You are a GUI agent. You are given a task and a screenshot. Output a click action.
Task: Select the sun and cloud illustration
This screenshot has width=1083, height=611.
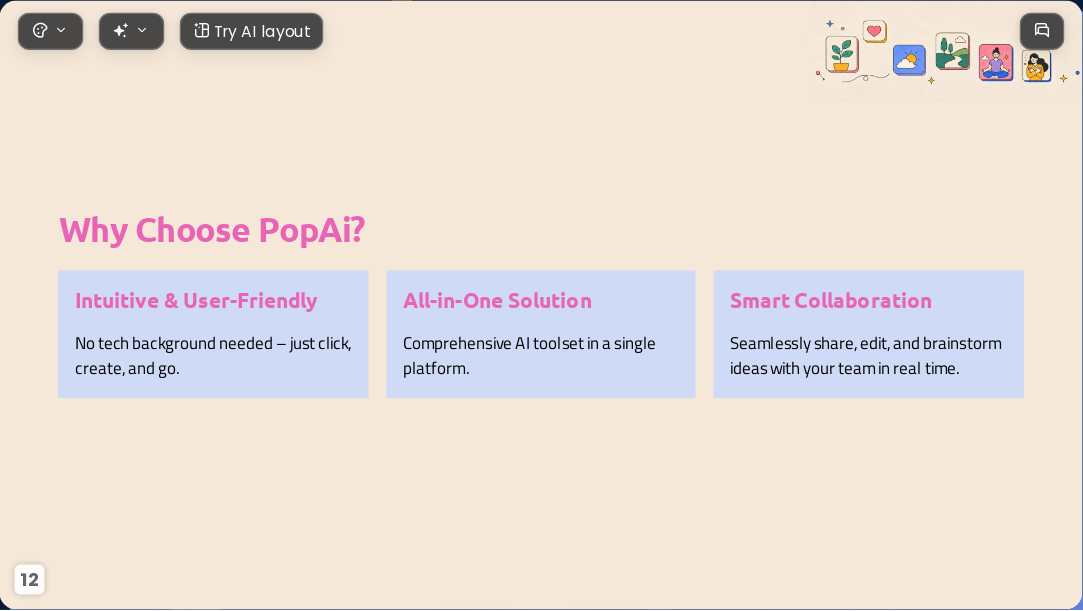pyautogui.click(x=909, y=61)
